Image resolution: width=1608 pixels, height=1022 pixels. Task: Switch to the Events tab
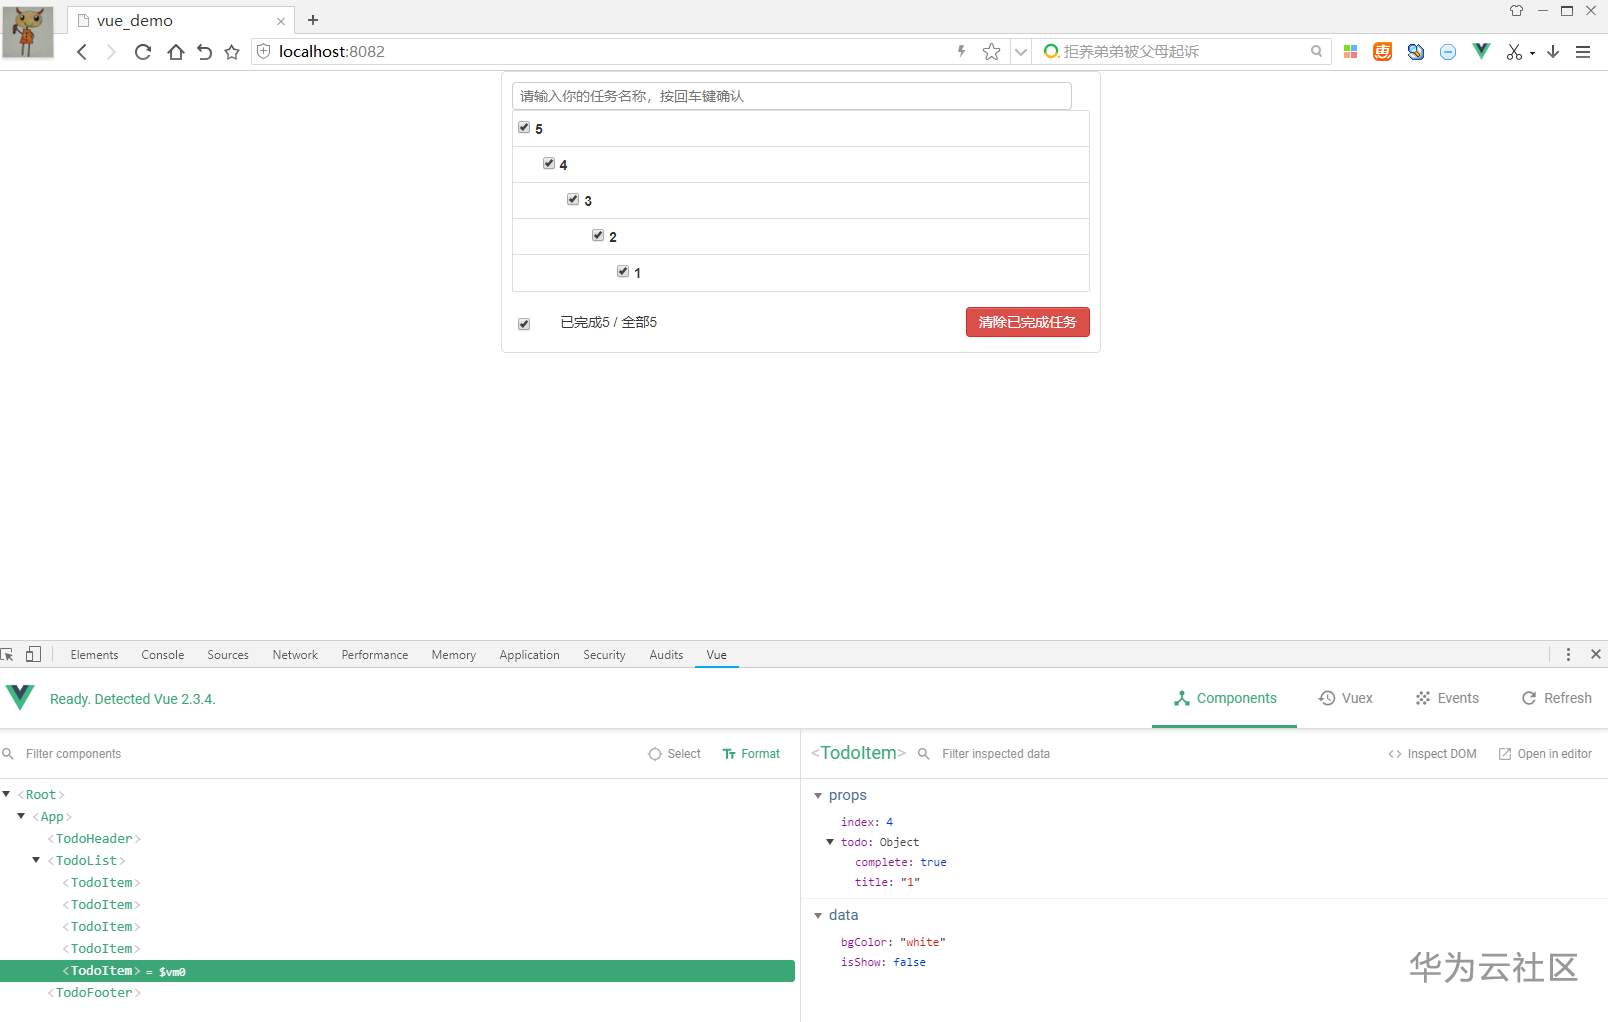[1447, 698]
